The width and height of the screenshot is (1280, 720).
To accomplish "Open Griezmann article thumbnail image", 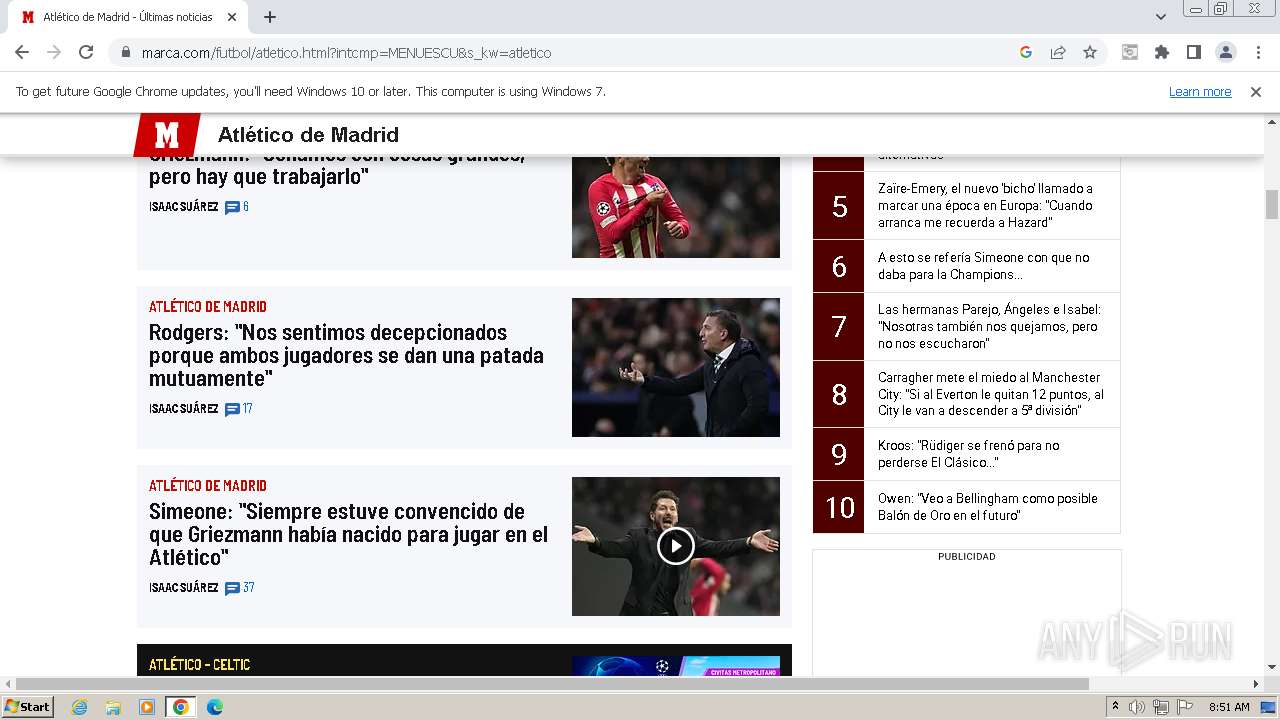I will [676, 207].
